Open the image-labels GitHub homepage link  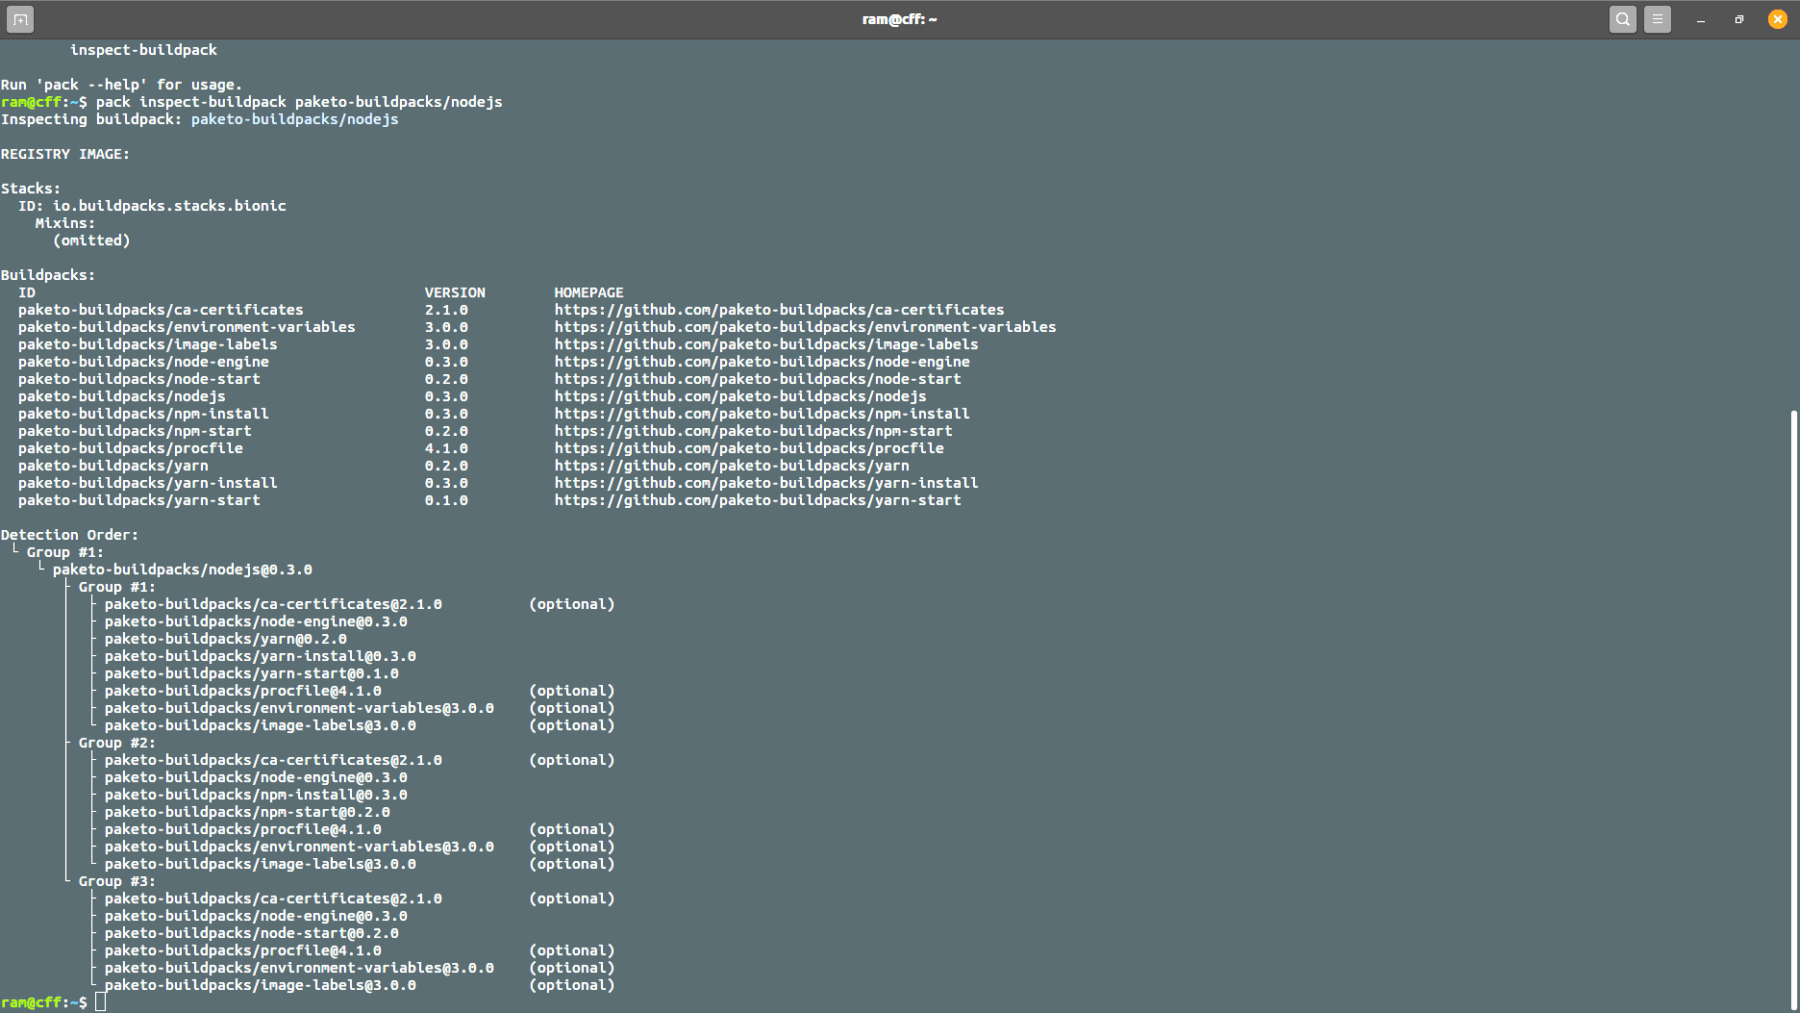tap(766, 344)
